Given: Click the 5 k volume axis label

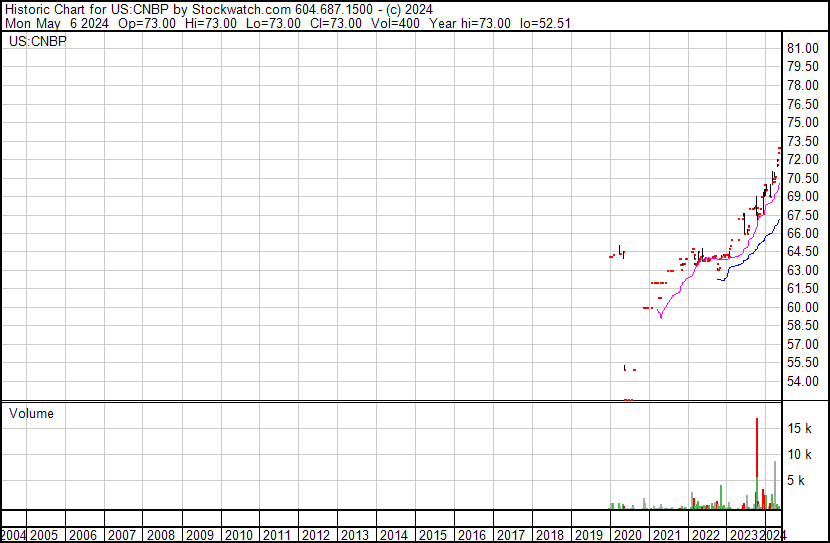Looking at the screenshot, I should coord(796,481).
